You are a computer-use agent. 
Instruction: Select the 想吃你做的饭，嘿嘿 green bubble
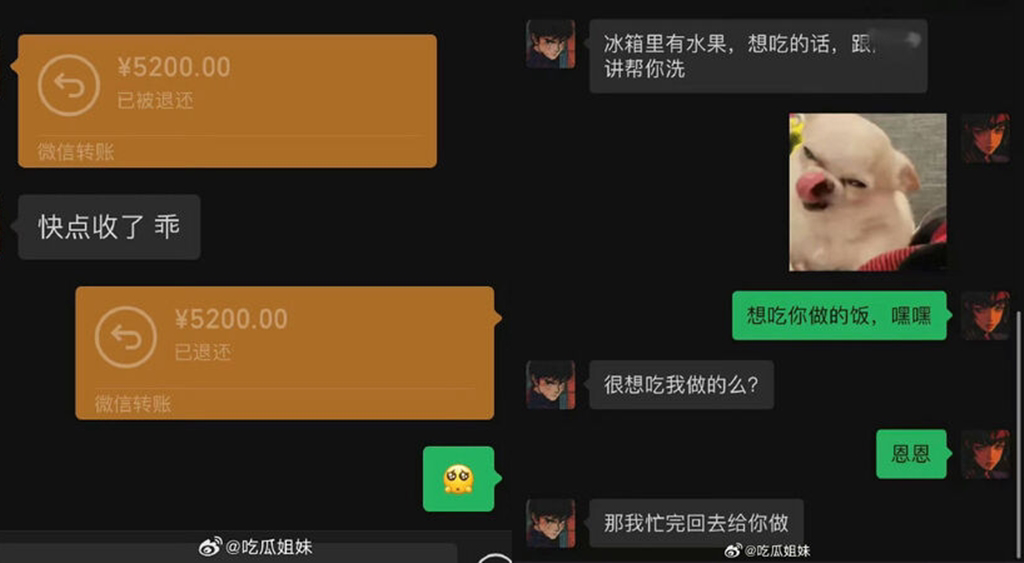[839, 315]
